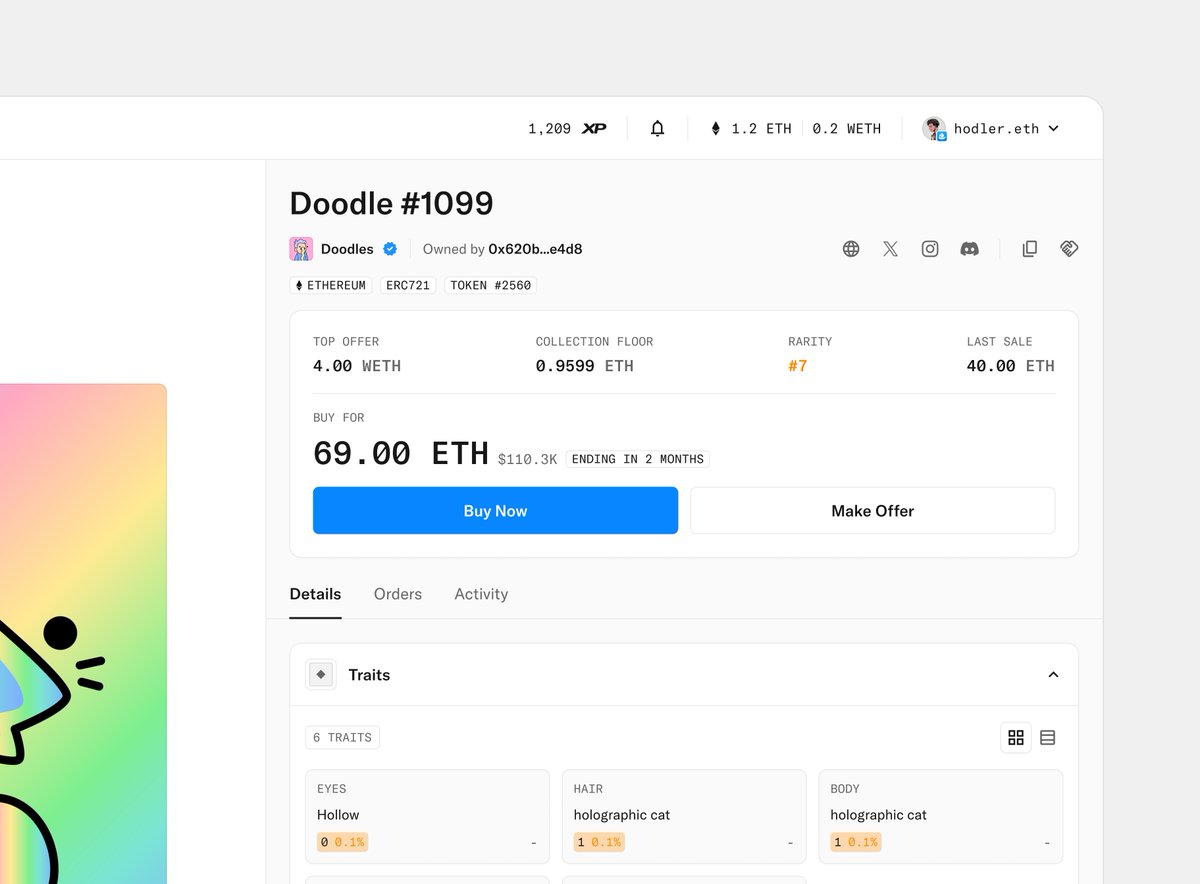Image resolution: width=1200 pixels, height=884 pixels.
Task: Click the $110.3K price estimate
Action: [528, 459]
